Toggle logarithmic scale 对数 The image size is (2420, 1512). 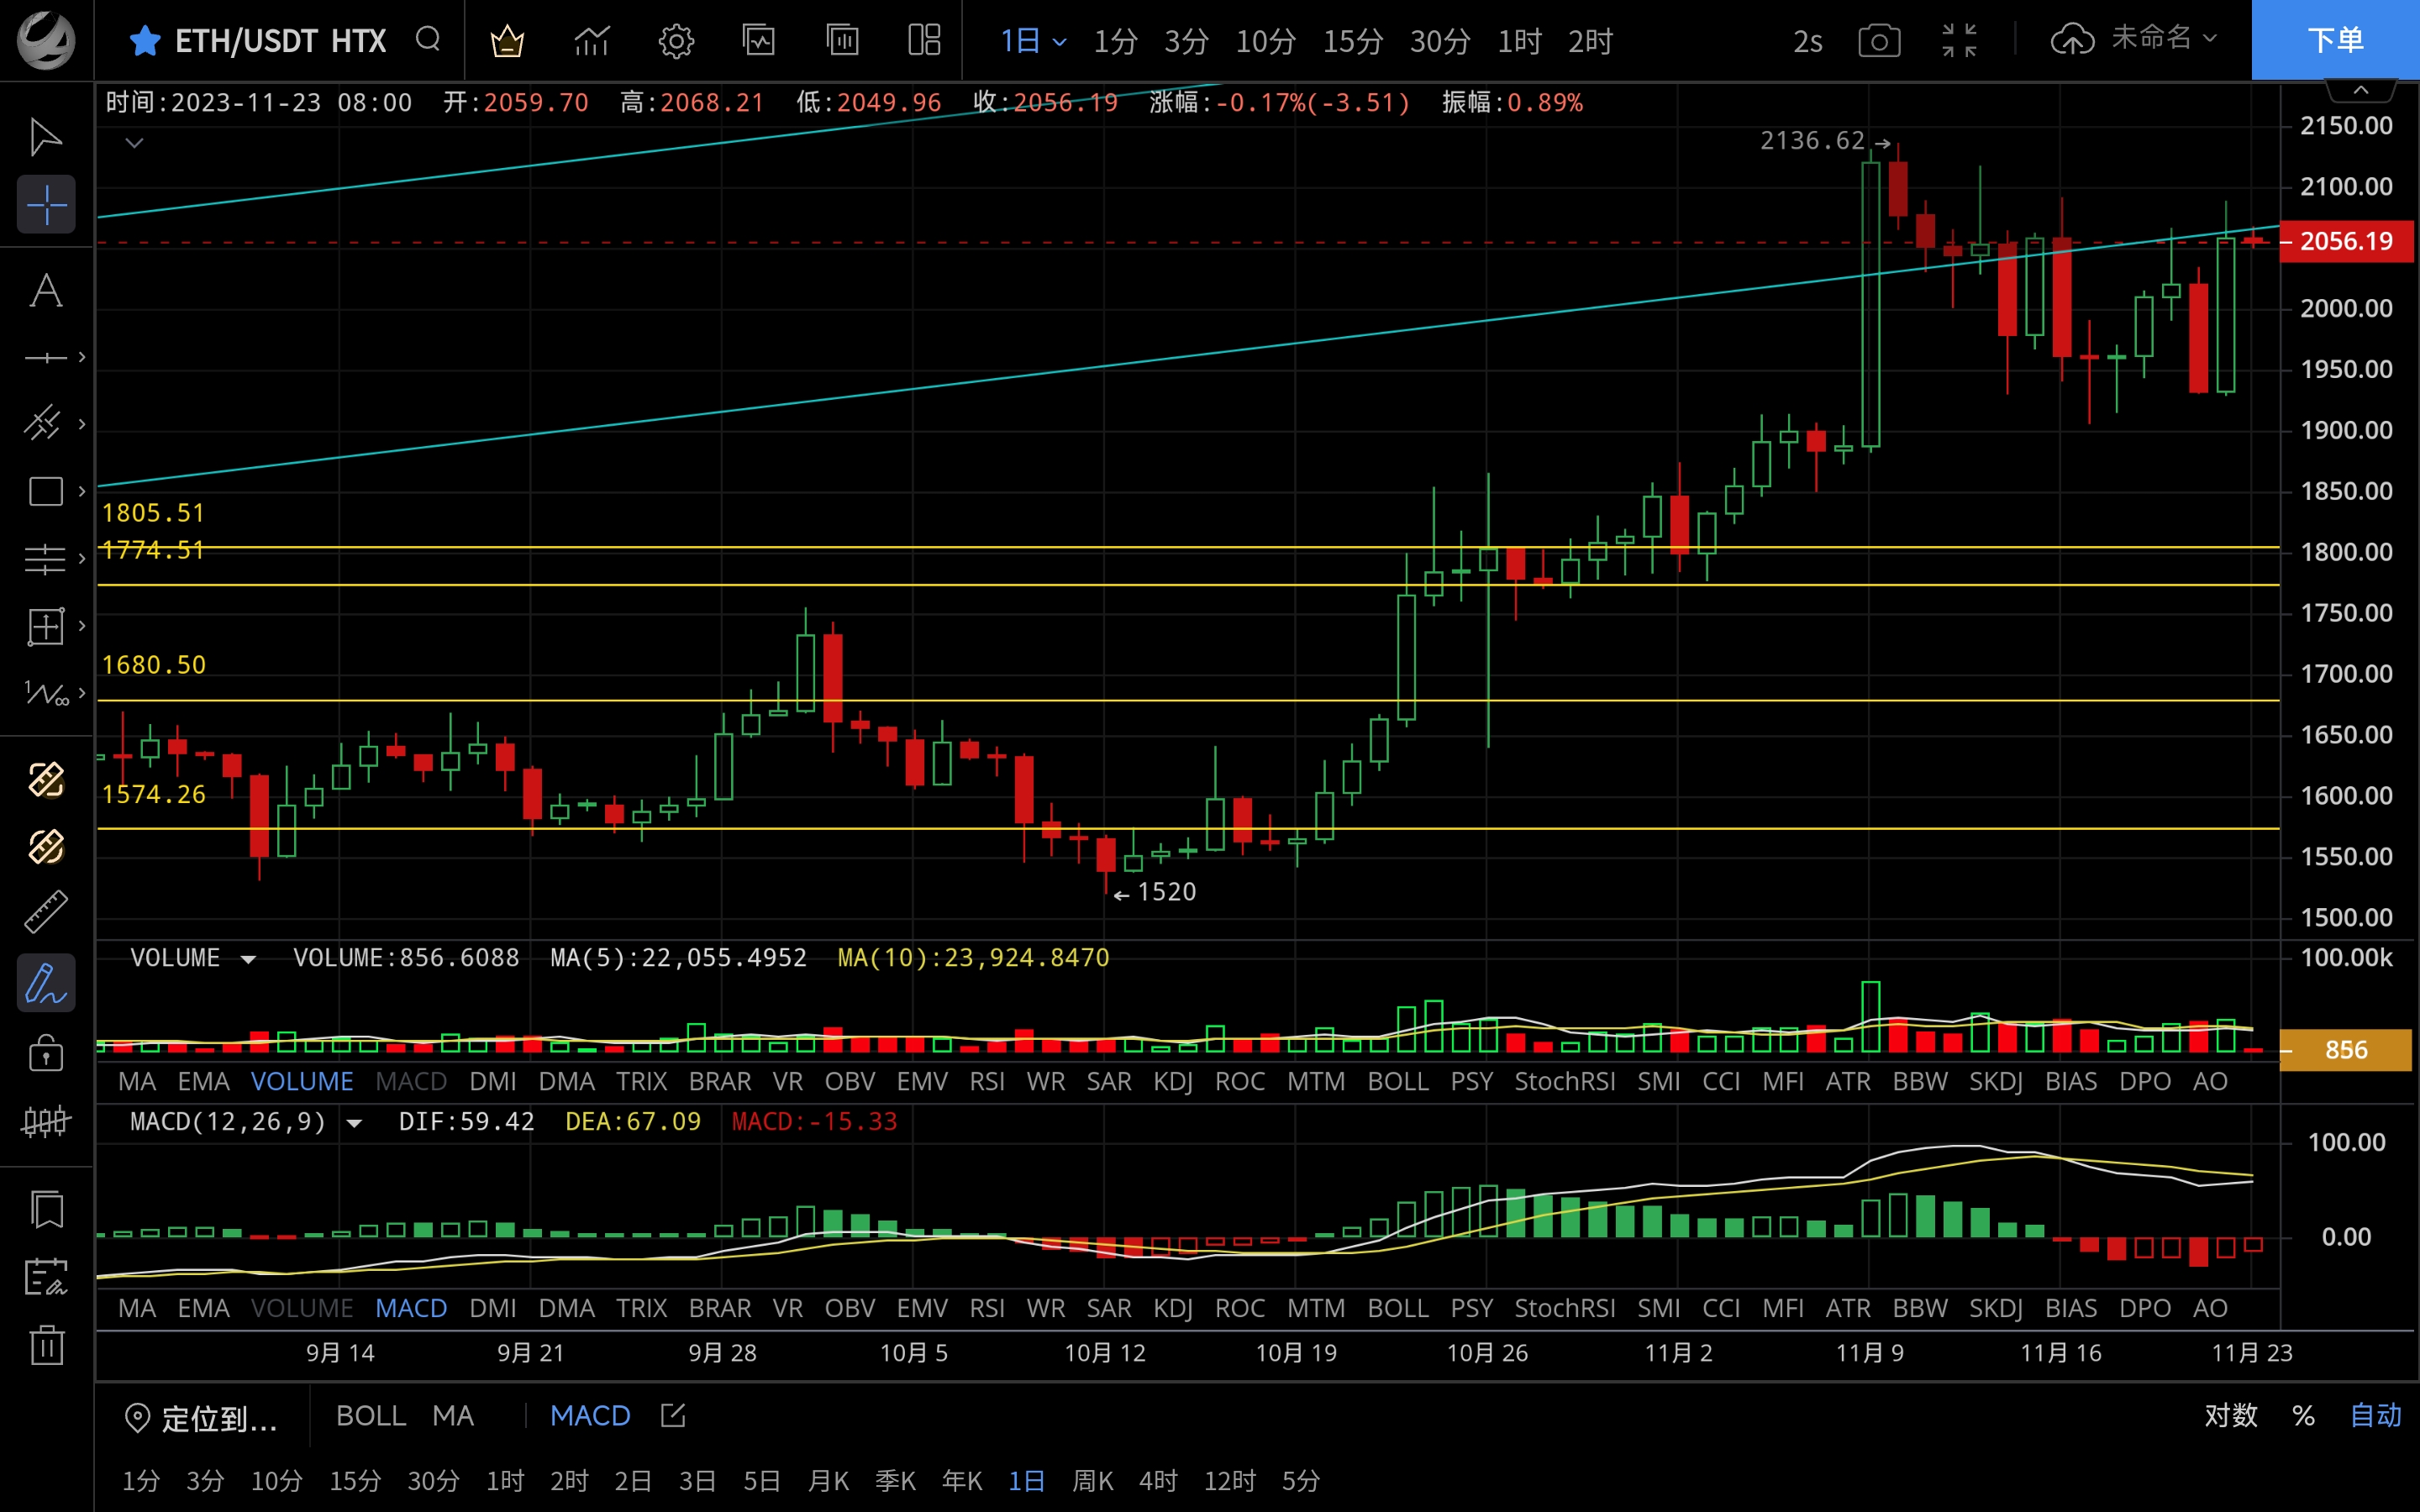pyautogui.click(x=2230, y=1415)
